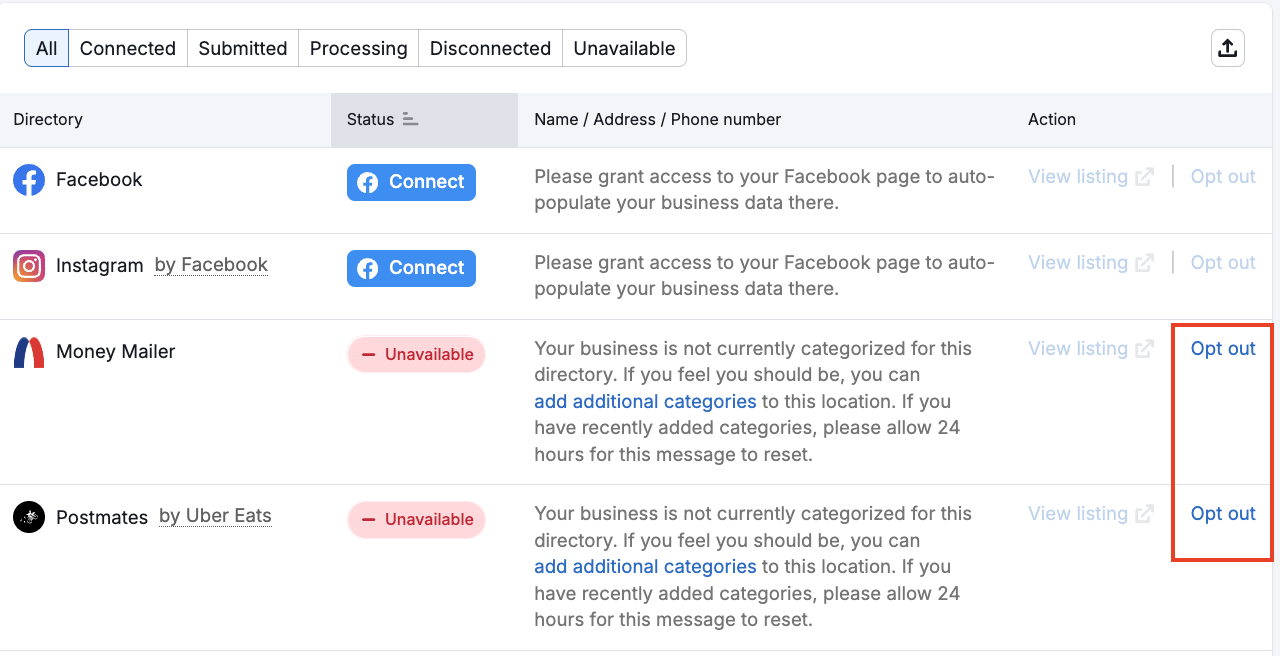Click the Unavailable status badge for Money Mailer
The width and height of the screenshot is (1280, 656).
tap(416, 354)
